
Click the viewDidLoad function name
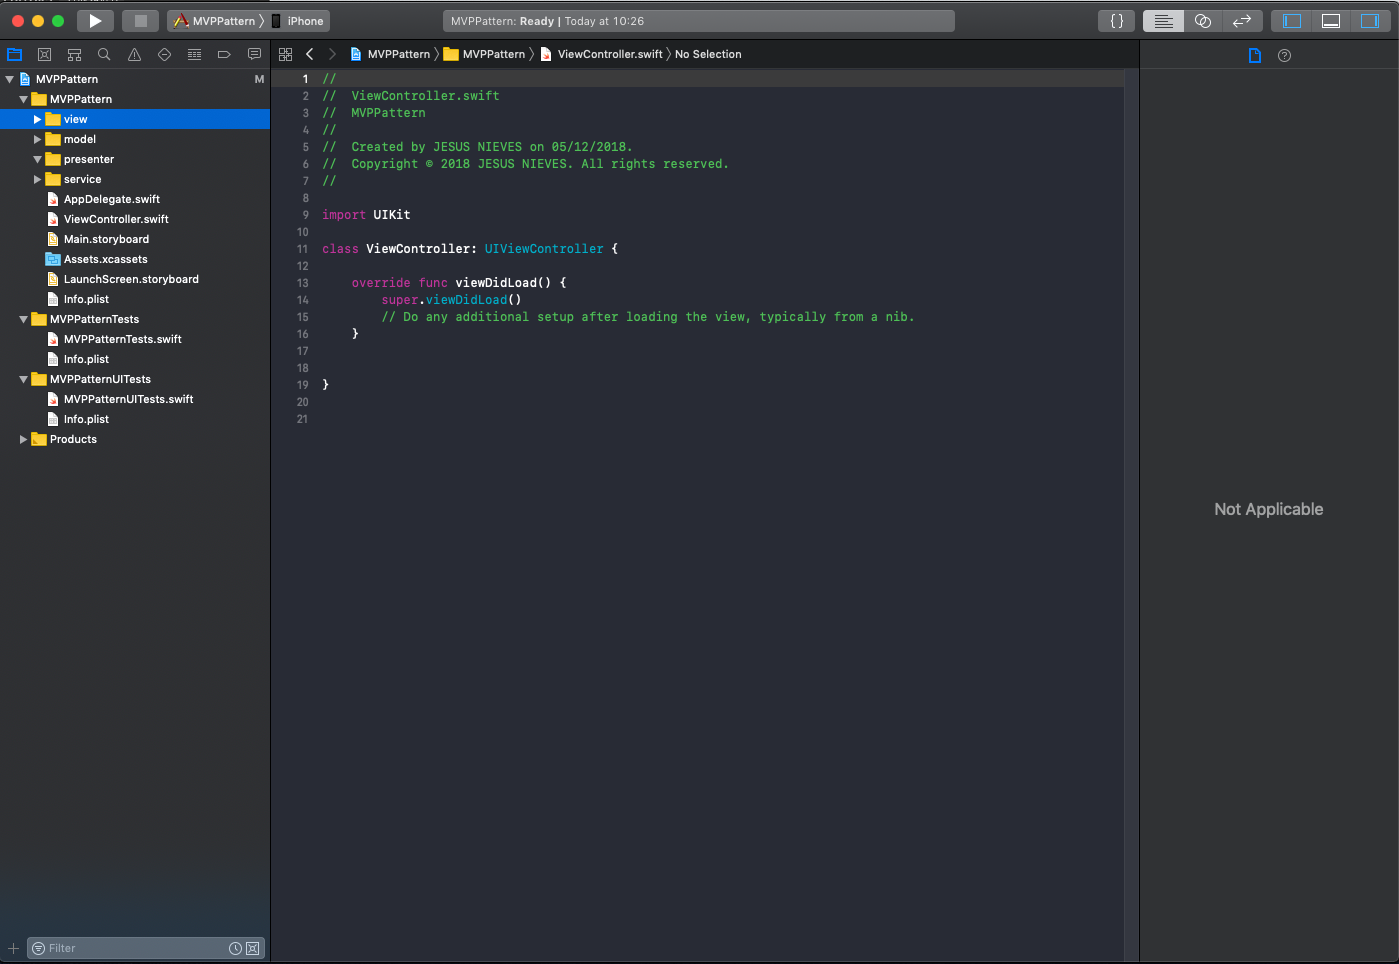click(496, 283)
